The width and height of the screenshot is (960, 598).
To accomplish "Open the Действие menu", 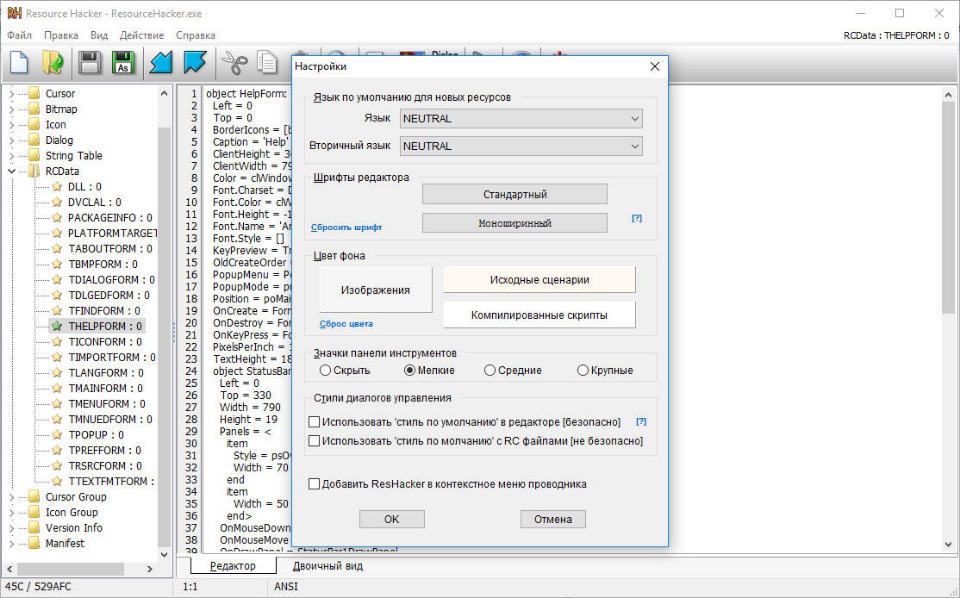I will [x=142, y=35].
